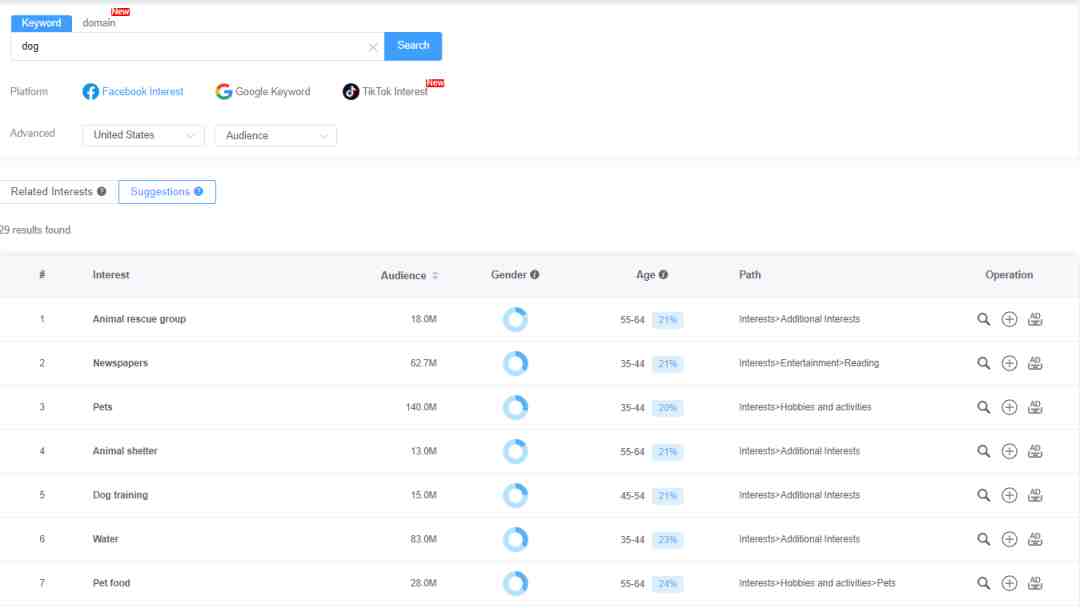Select Facebook Interest platform

[133, 92]
